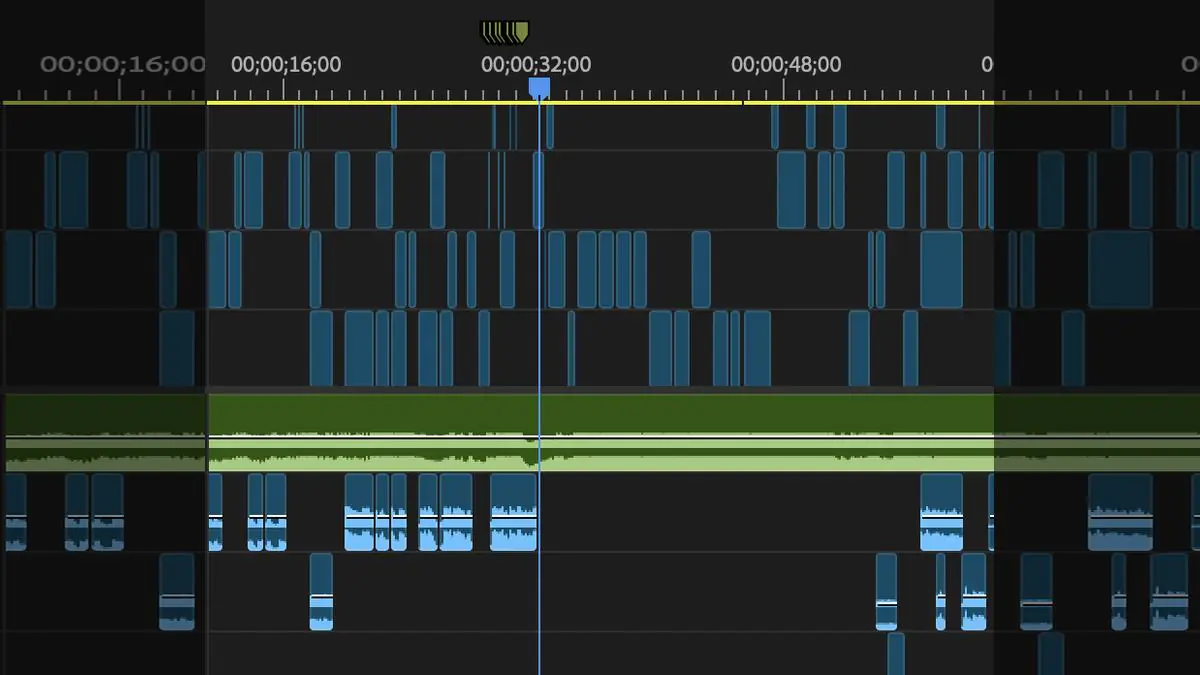Click the 00;00;32;00 timecode on the ruler
Image resolution: width=1200 pixels, height=675 pixels.
pyautogui.click(x=536, y=65)
